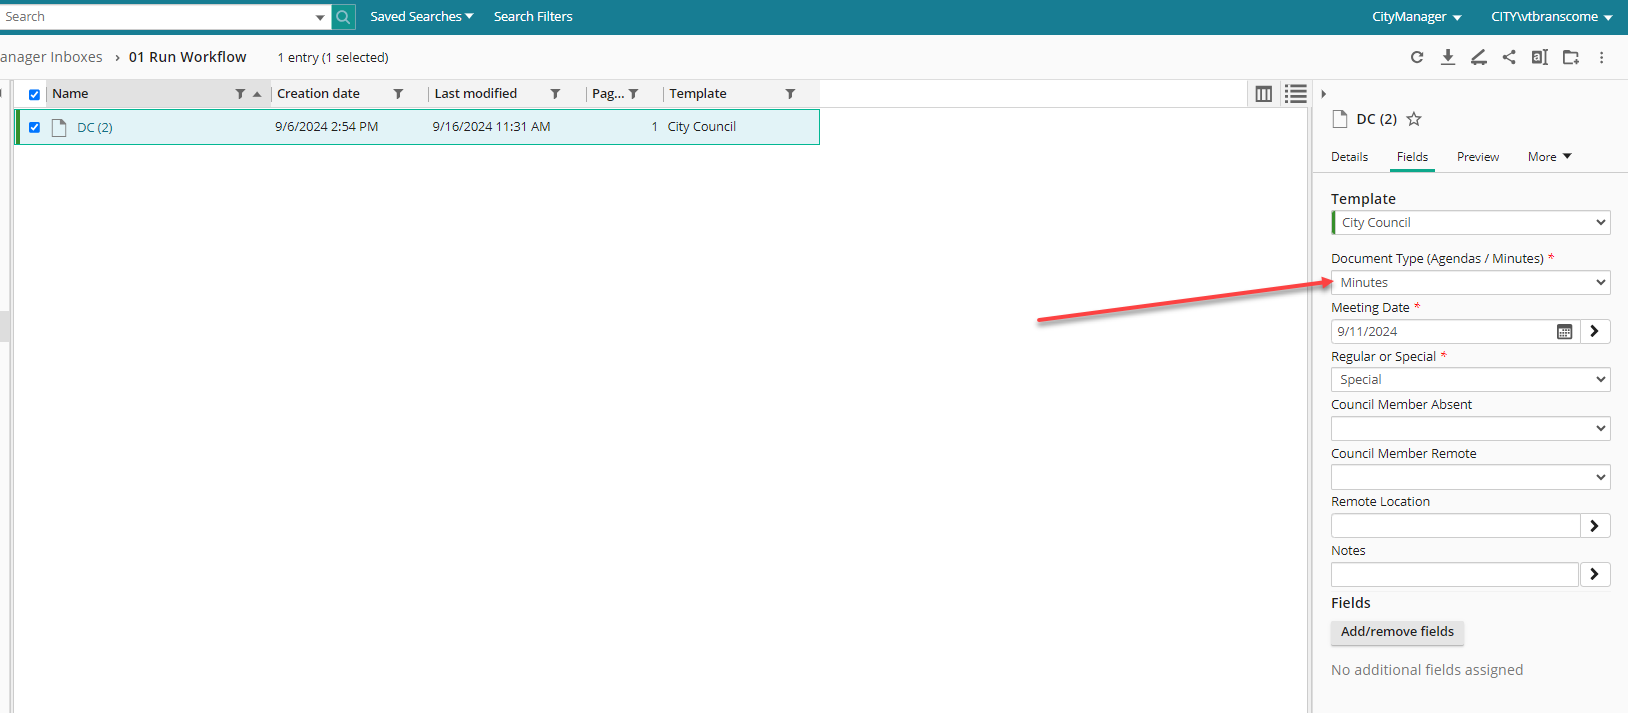Toggle the select-all checkbox in header
This screenshot has height=713, width=1628.
coord(34,94)
